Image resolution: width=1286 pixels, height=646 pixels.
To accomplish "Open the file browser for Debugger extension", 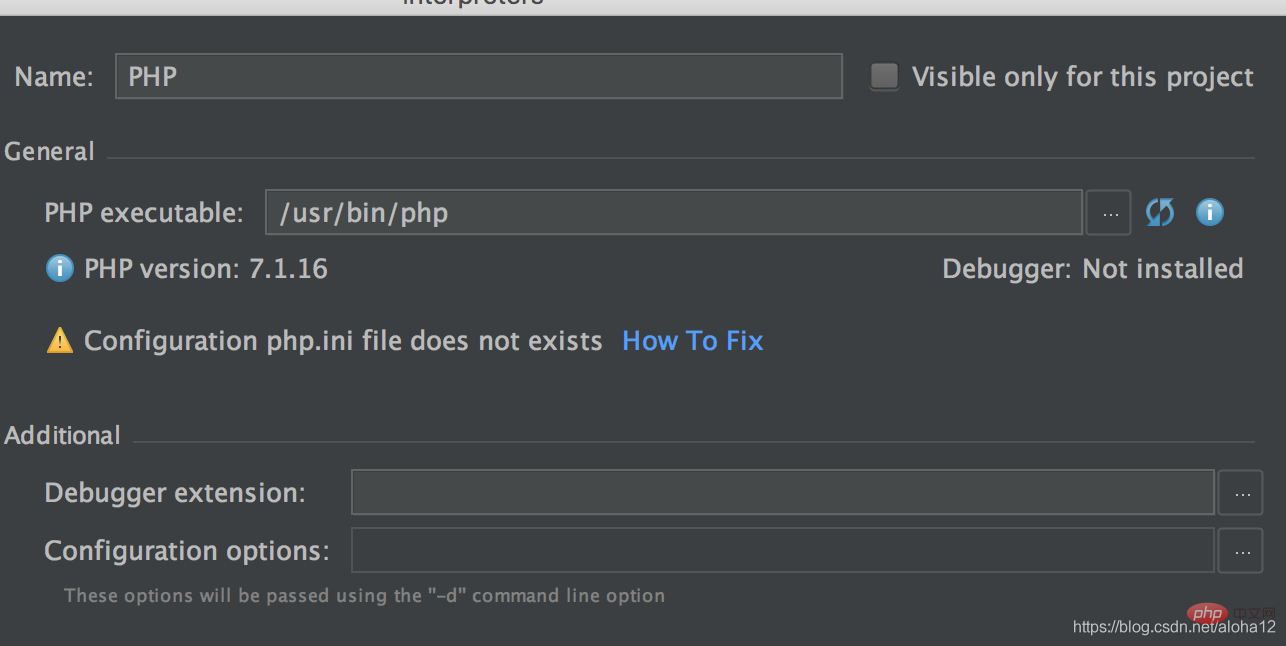I will [1241, 492].
